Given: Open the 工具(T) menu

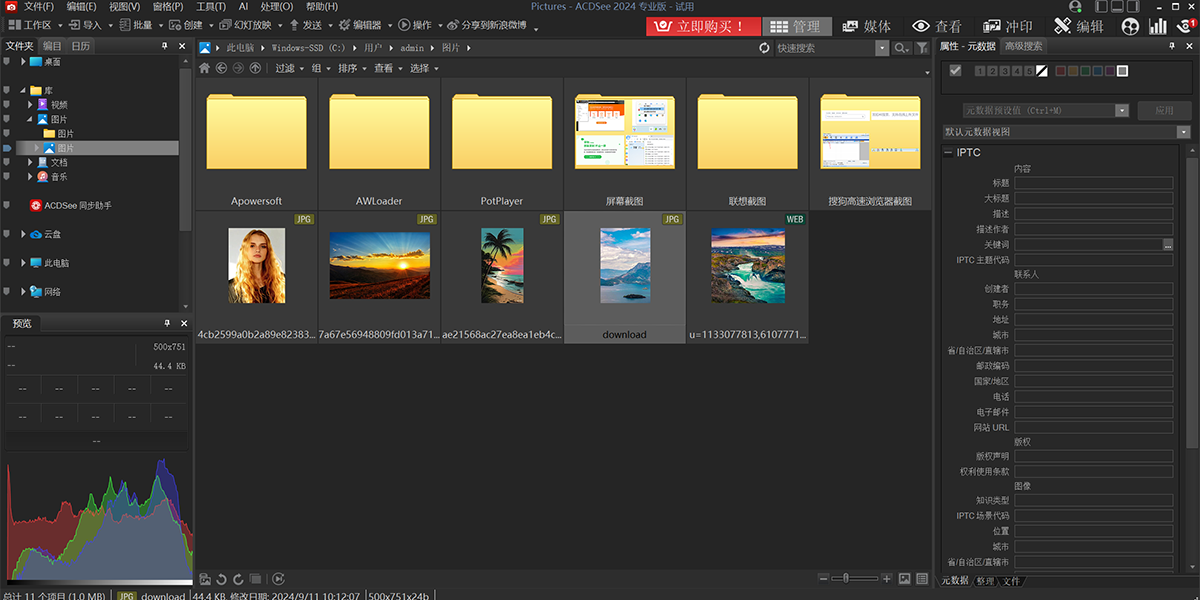Looking at the screenshot, I should click(x=210, y=7).
